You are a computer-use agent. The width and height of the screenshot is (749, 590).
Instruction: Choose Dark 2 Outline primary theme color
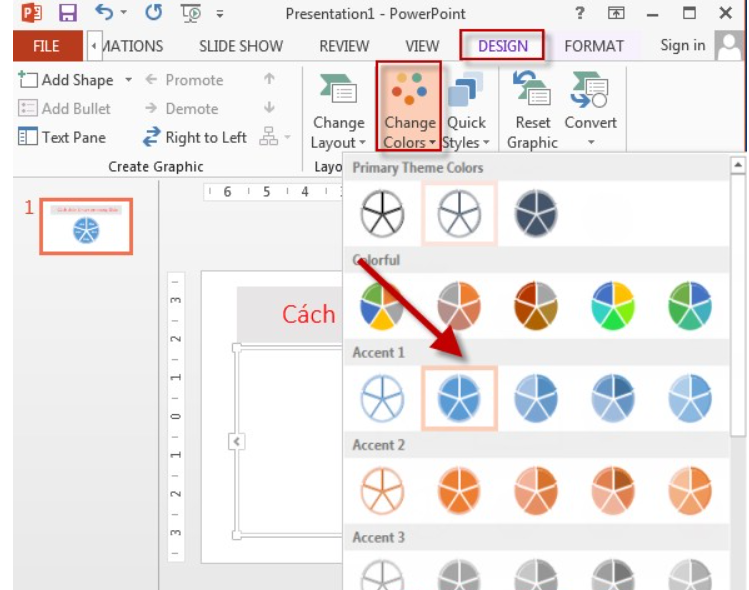459,213
